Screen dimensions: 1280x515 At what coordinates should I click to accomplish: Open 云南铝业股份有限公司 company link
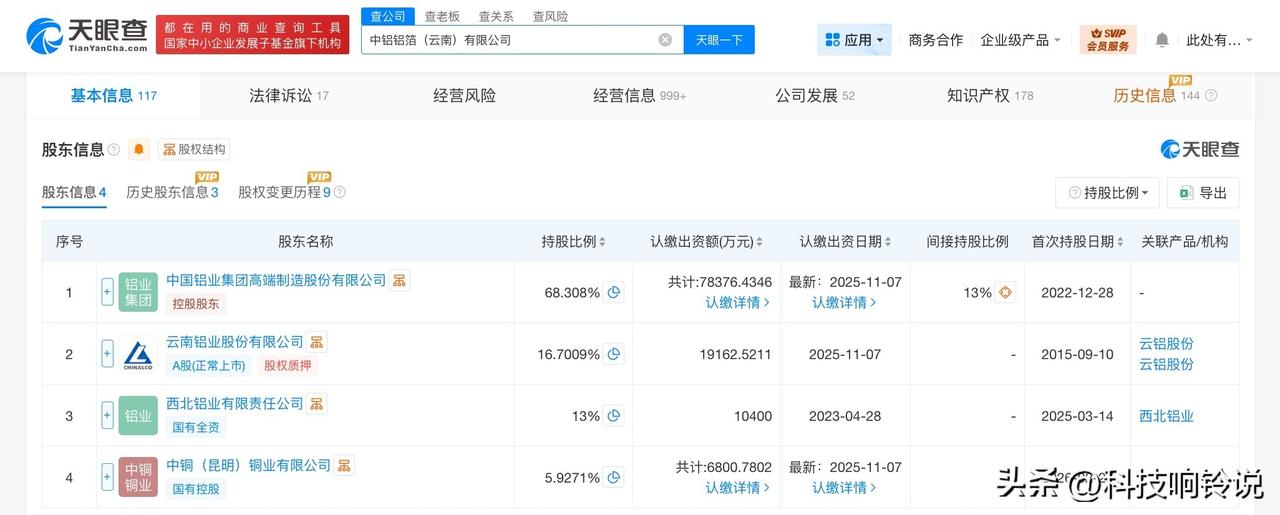pos(235,342)
